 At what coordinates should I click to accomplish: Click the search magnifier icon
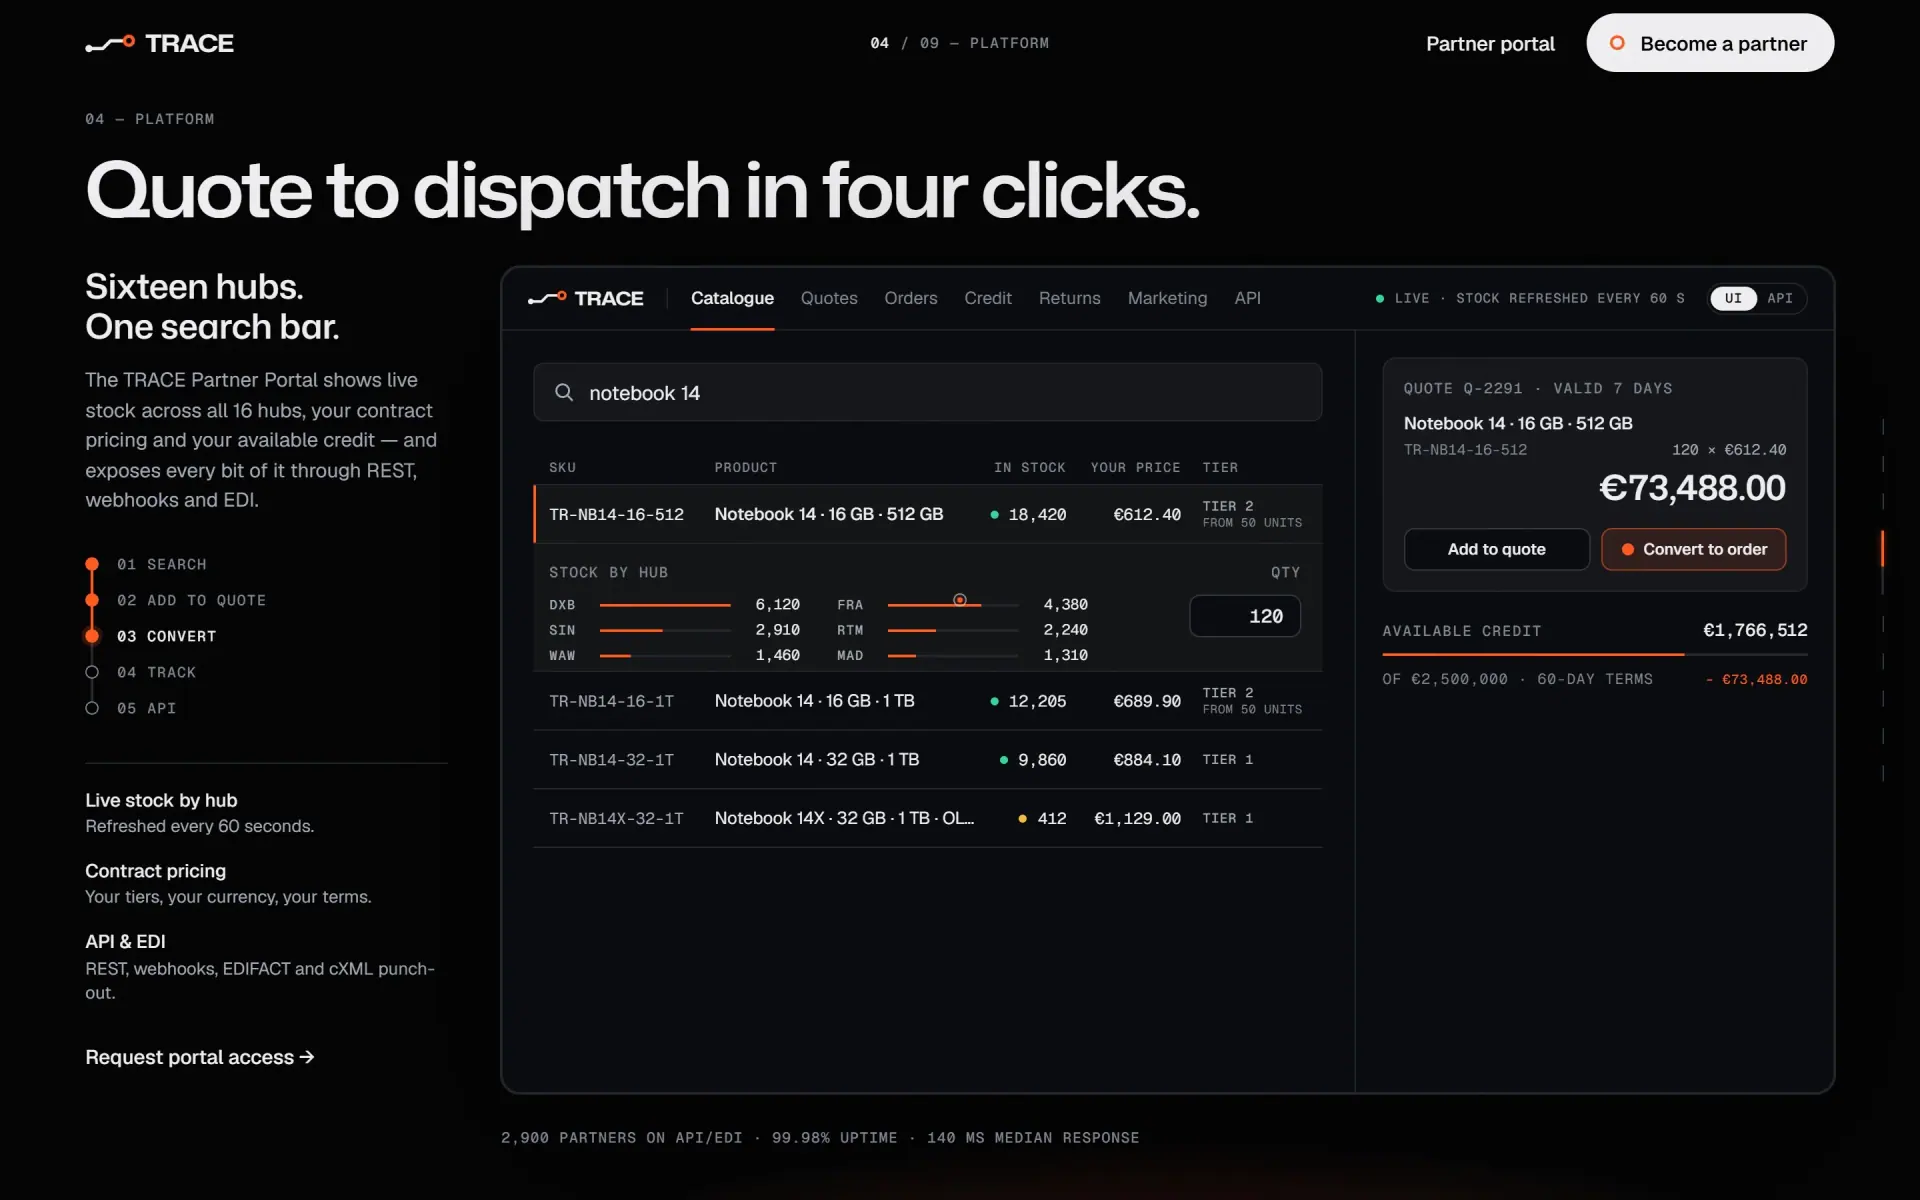(564, 392)
